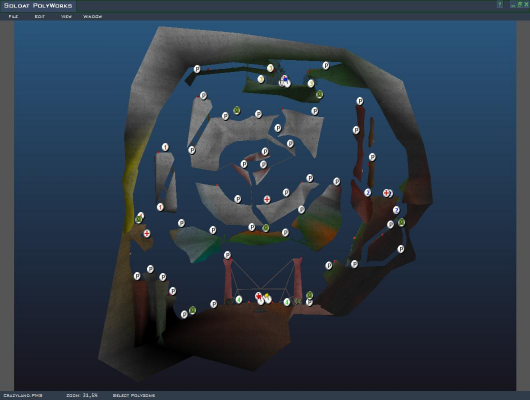Select medkit on the left brown ledge
The width and height of the screenshot is (530, 400).
[x=147, y=233]
